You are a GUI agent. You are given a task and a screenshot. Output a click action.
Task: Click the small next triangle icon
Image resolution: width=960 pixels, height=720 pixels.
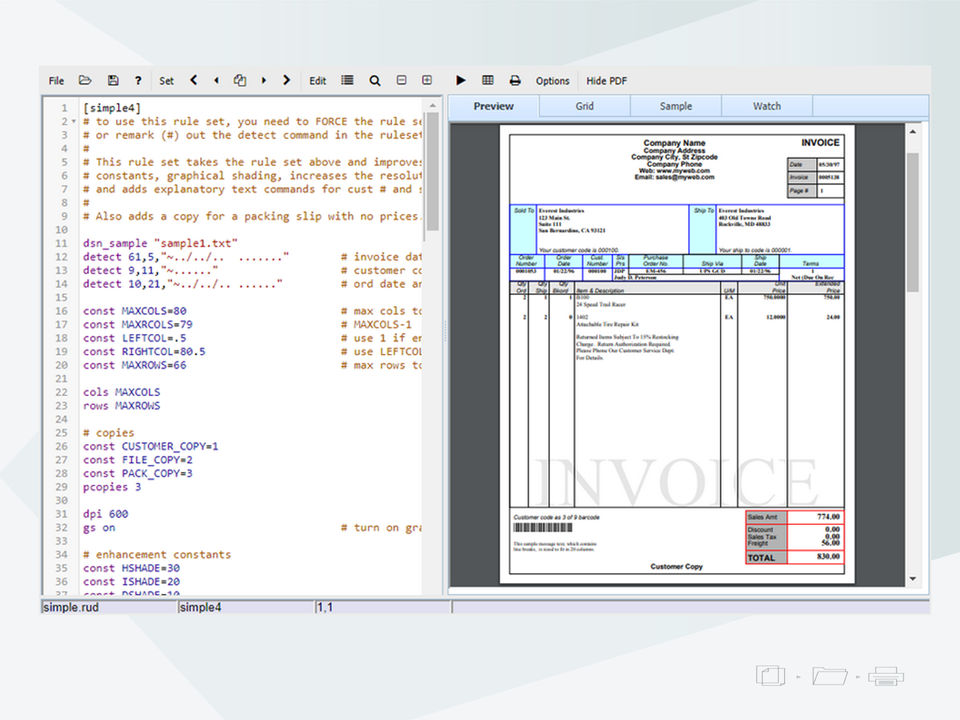(x=264, y=80)
